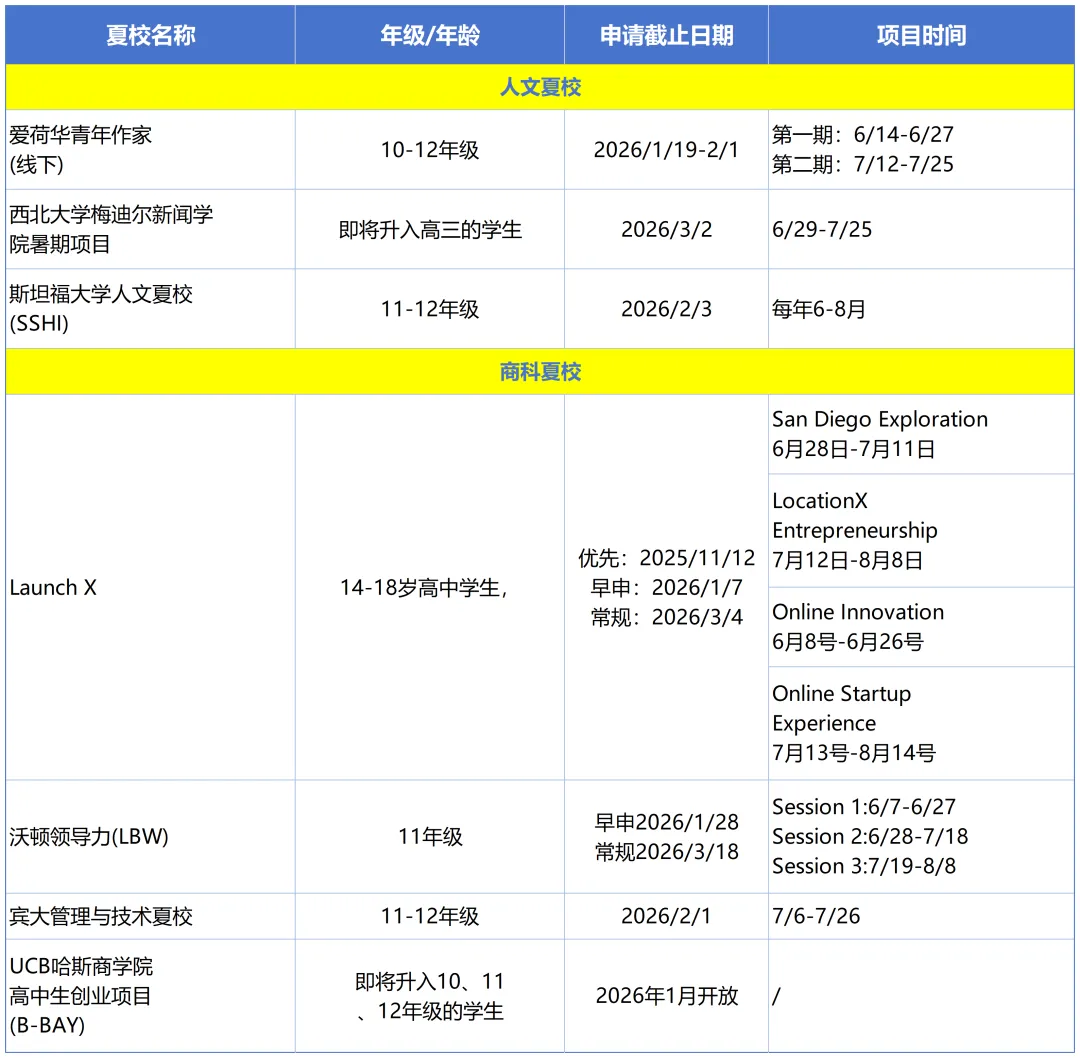Image resolution: width=1080 pixels, height=1058 pixels.
Task: Select the UCB哈斯商学院 B-BAY cell
Action: (x=150, y=996)
